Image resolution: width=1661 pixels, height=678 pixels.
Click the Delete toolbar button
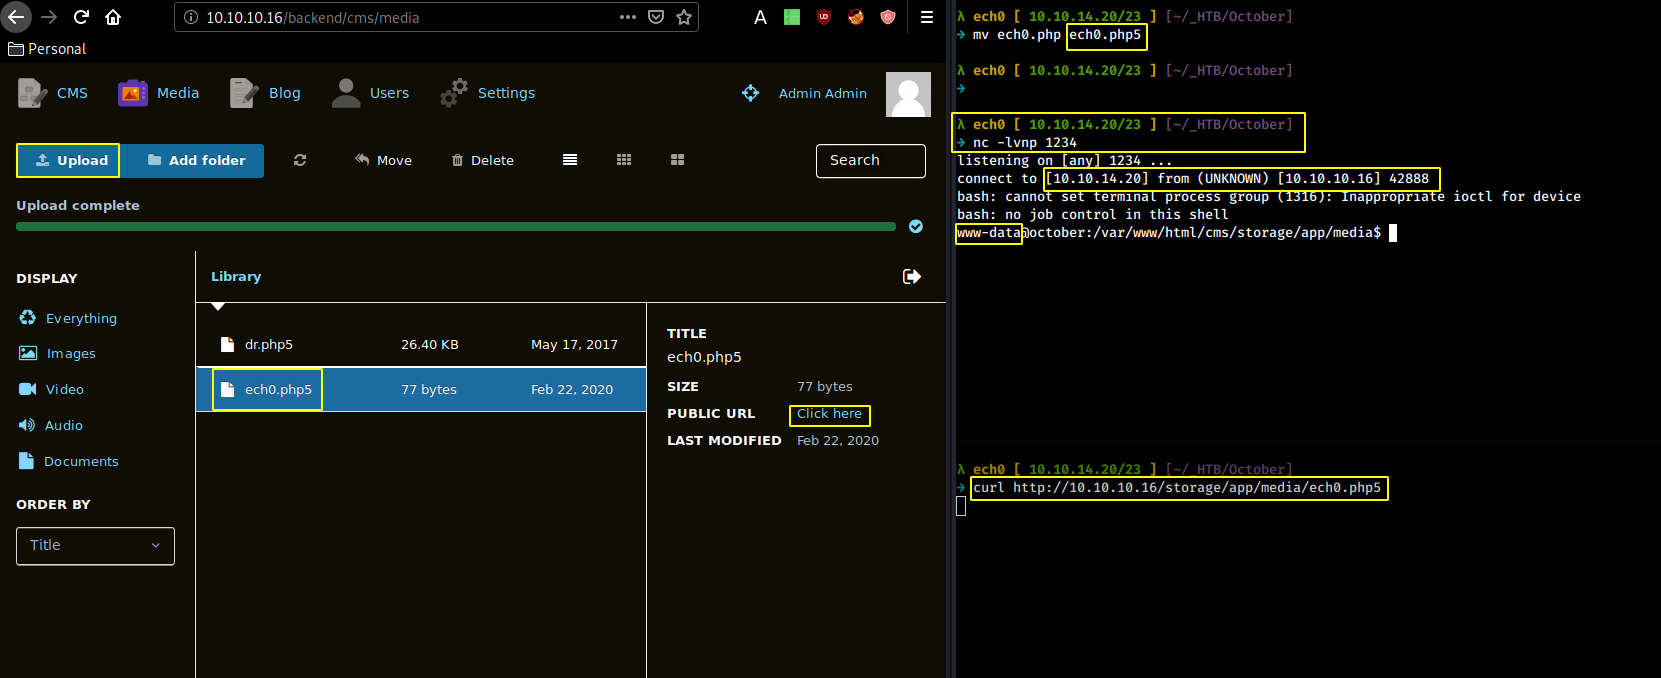point(483,160)
